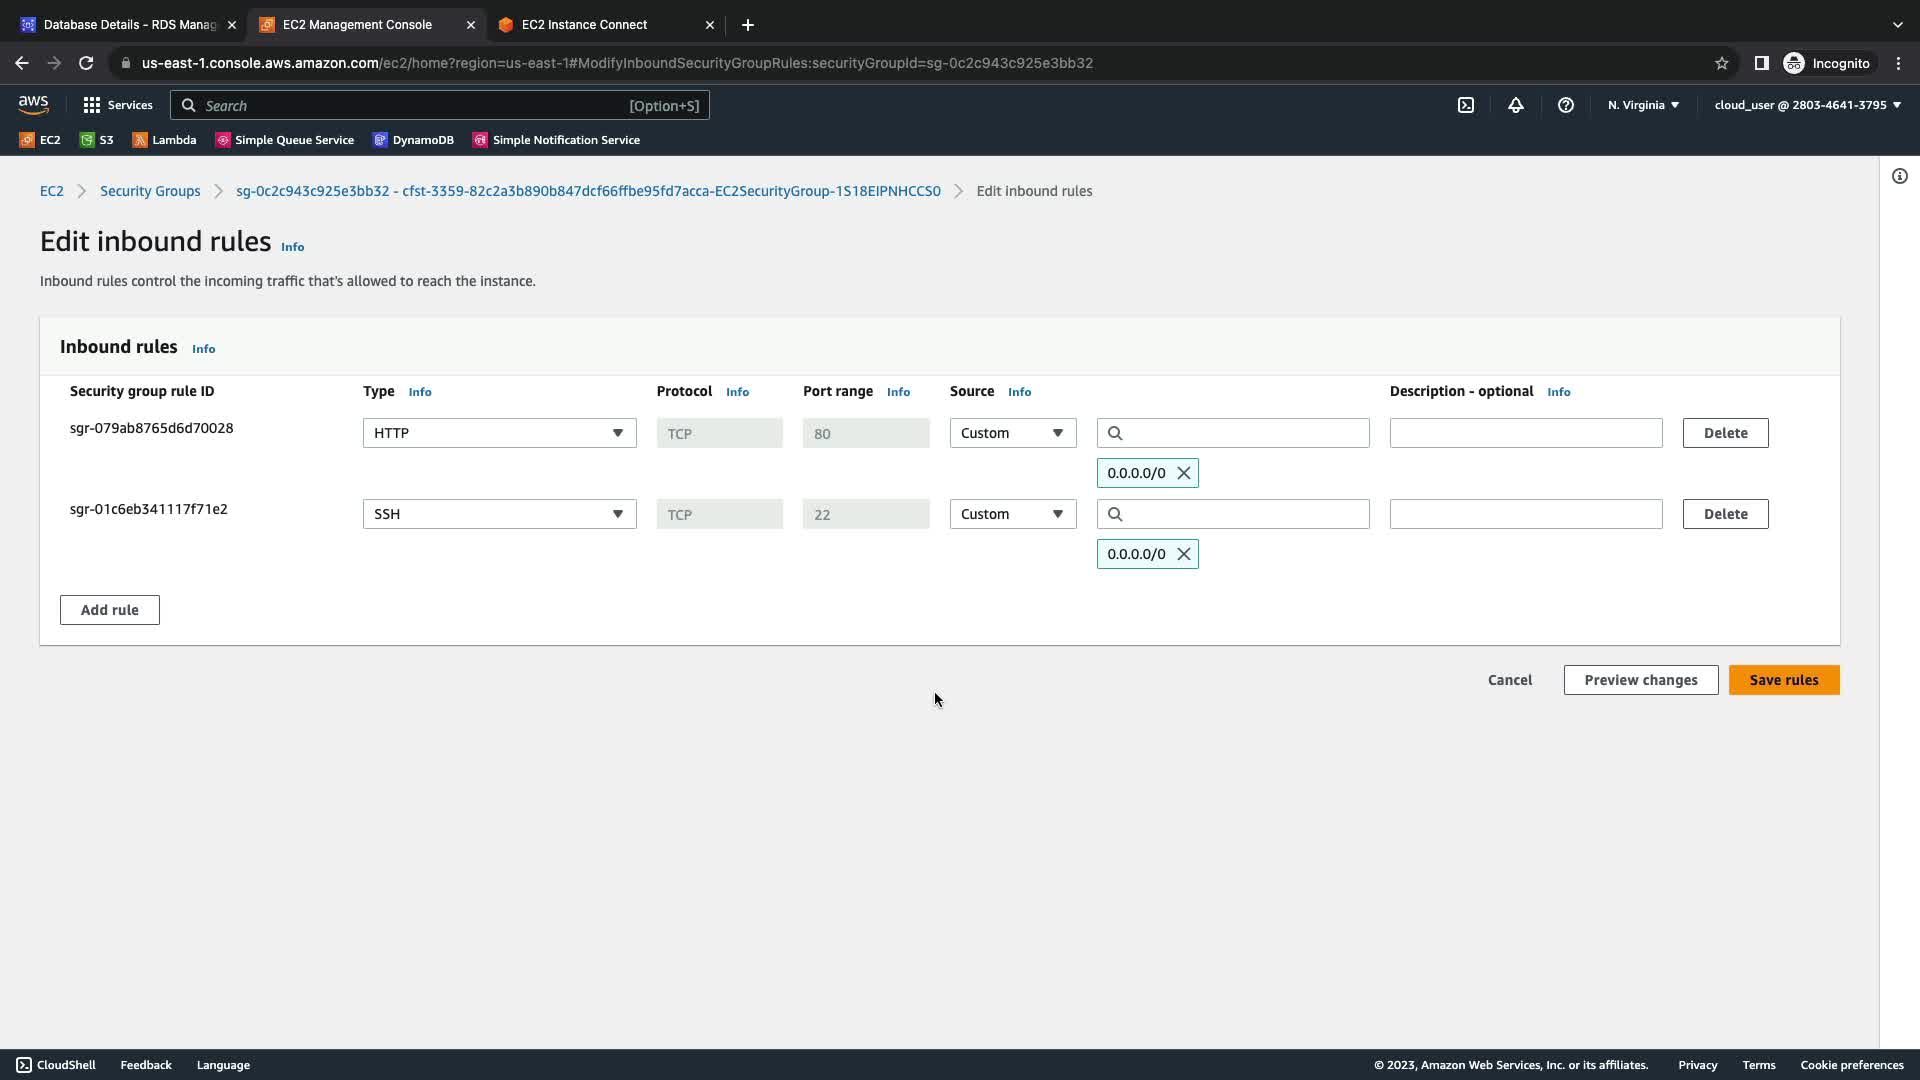Image resolution: width=1920 pixels, height=1080 pixels.
Task: Click the AWS logo home icon
Action: (x=33, y=104)
